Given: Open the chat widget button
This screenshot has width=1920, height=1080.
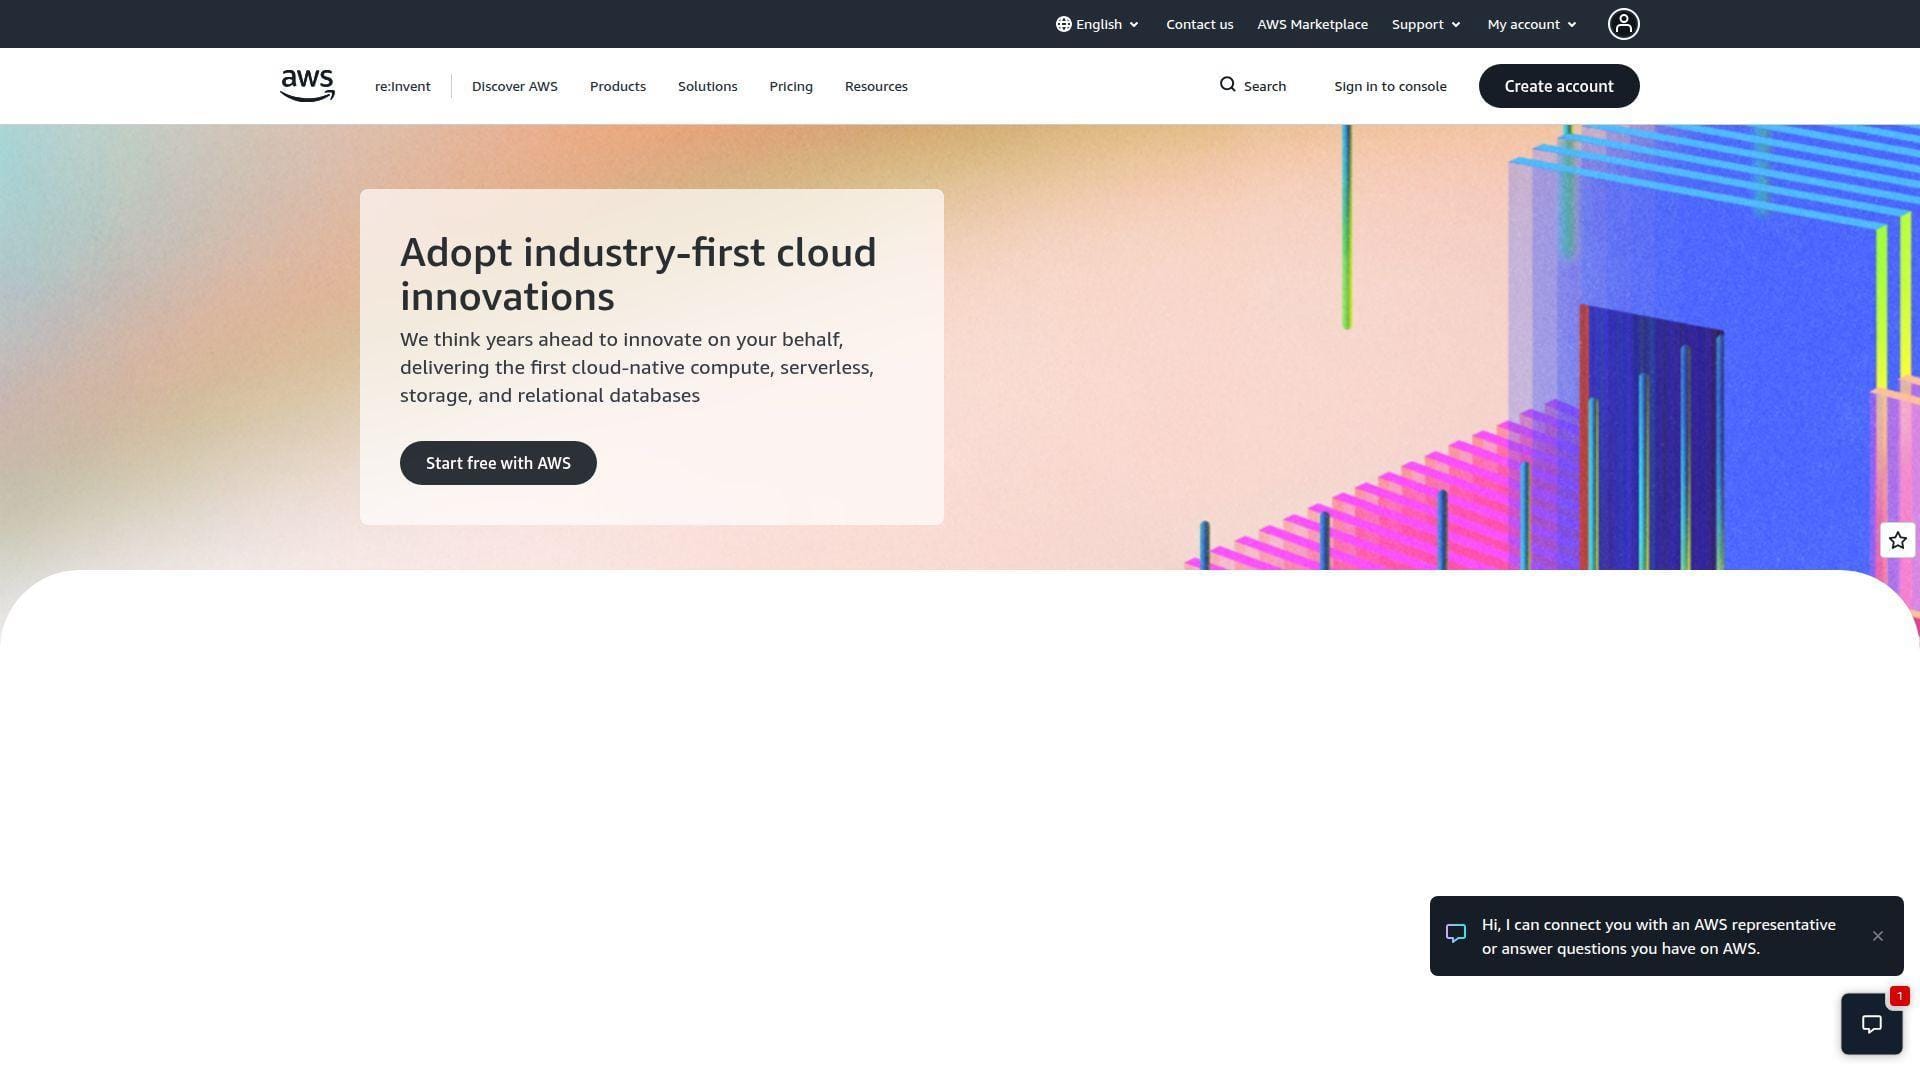Looking at the screenshot, I should tap(1871, 1023).
